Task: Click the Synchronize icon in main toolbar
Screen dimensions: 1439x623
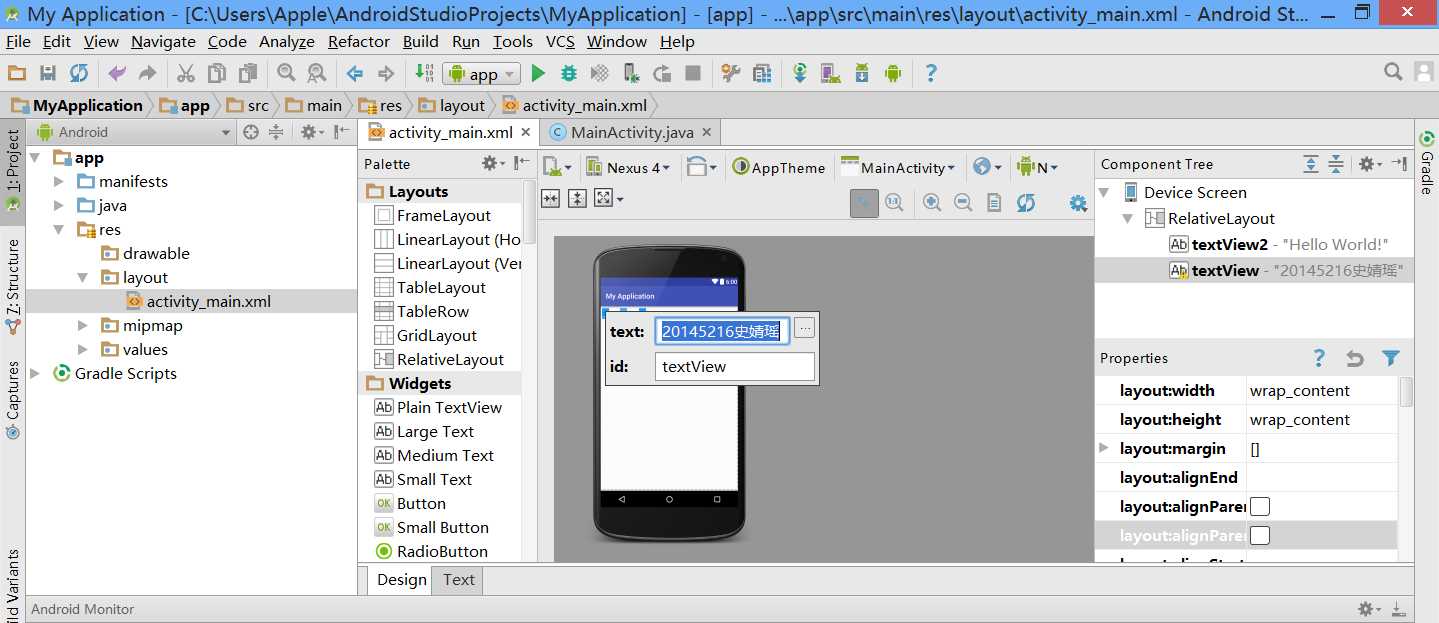Action: (x=79, y=73)
